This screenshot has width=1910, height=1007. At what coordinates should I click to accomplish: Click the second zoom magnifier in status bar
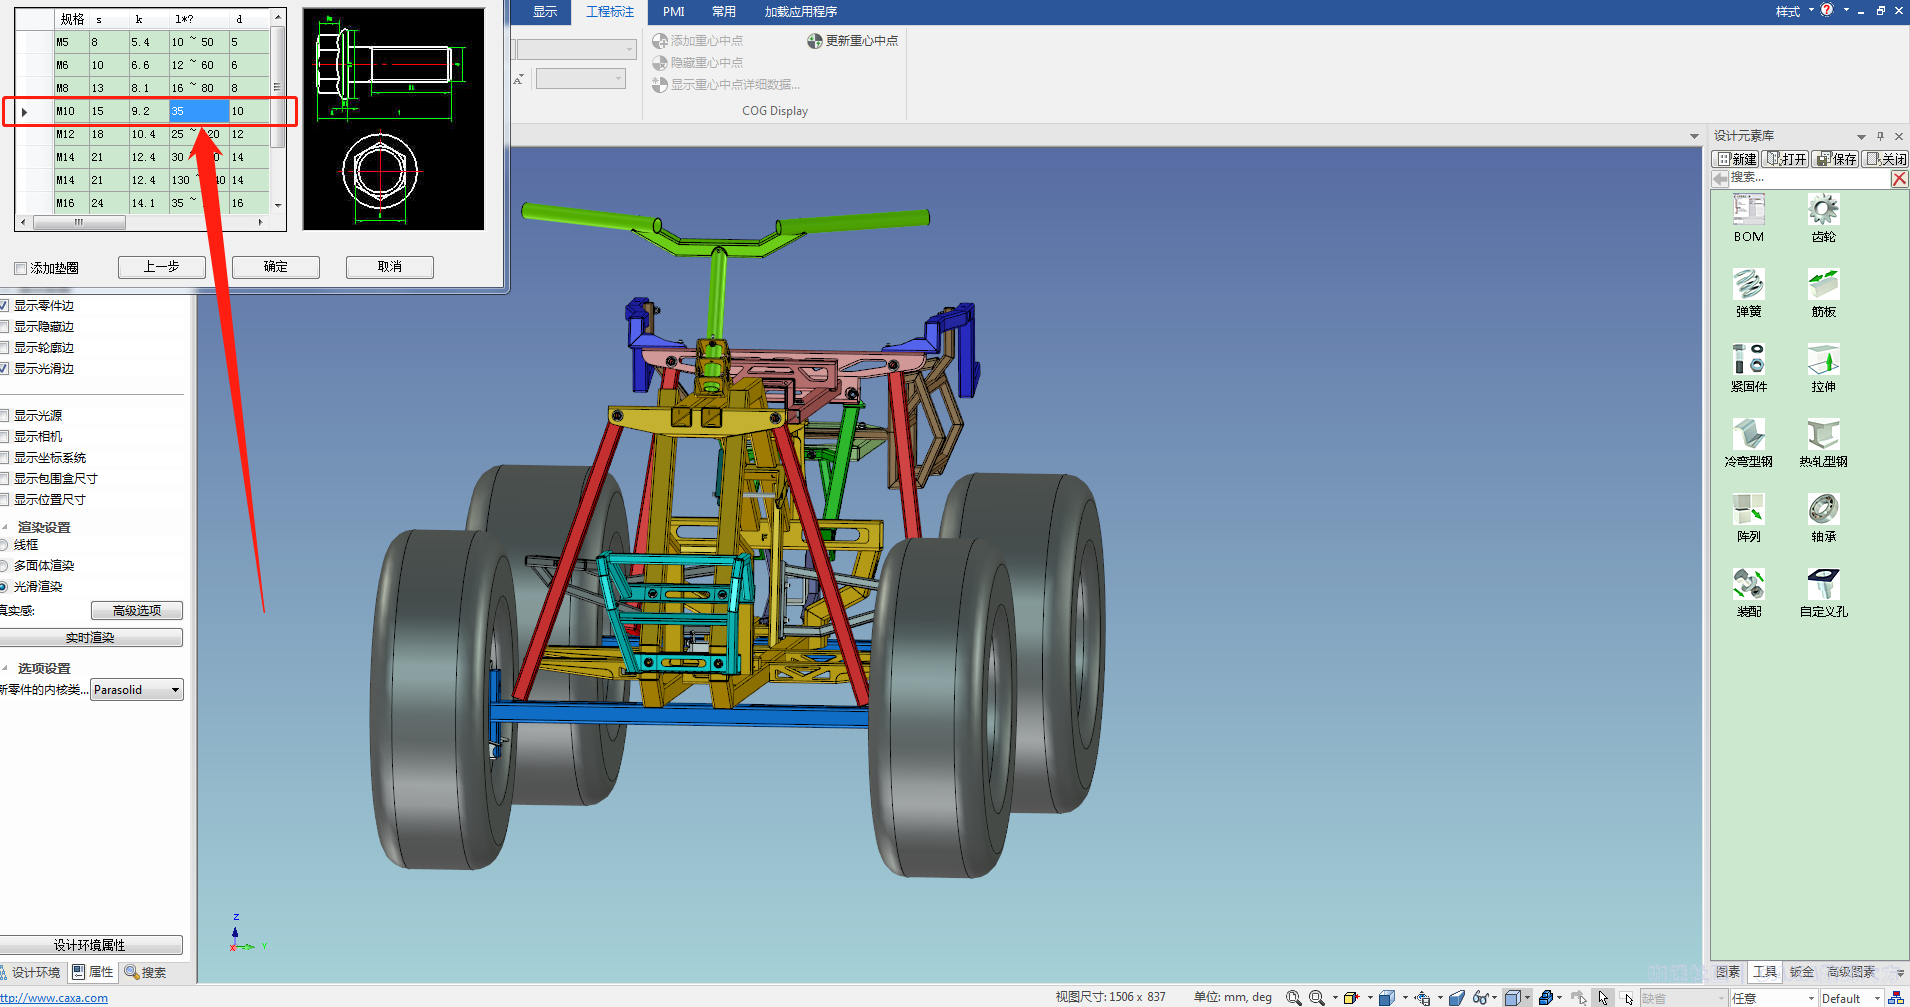point(1317,997)
